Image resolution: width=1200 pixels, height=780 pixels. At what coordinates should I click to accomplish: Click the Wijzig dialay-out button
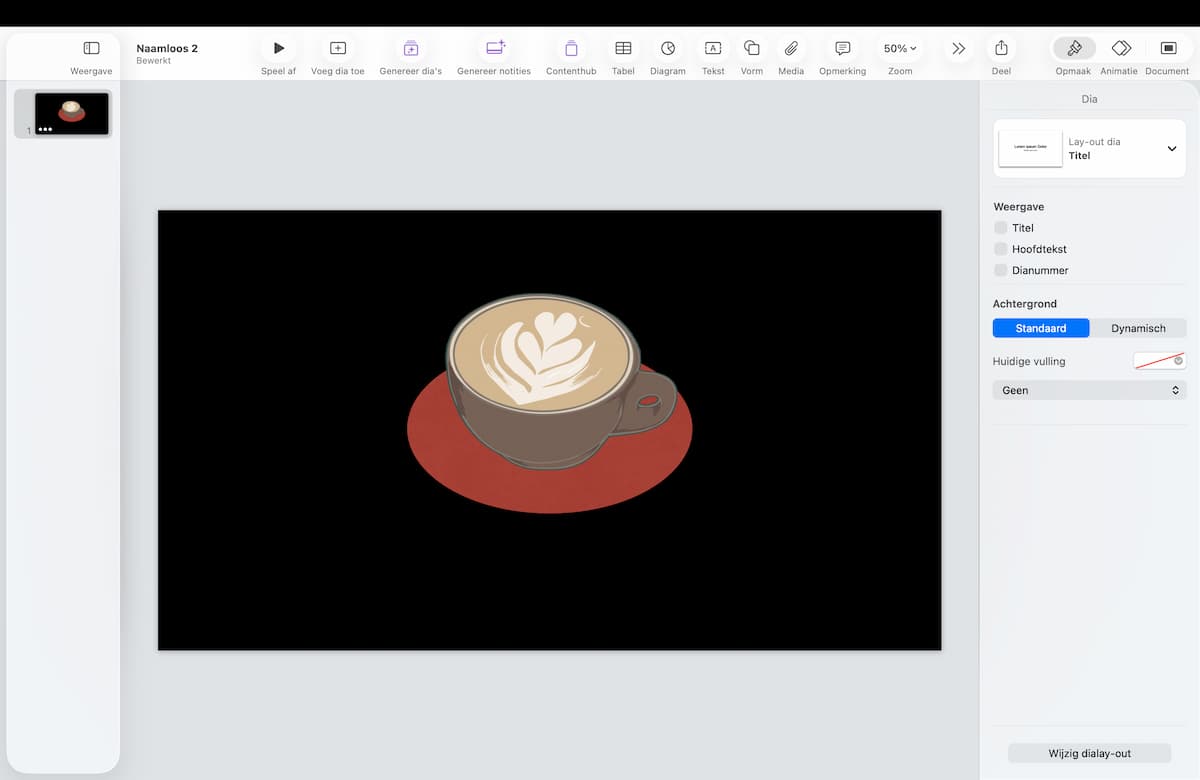coord(1089,753)
